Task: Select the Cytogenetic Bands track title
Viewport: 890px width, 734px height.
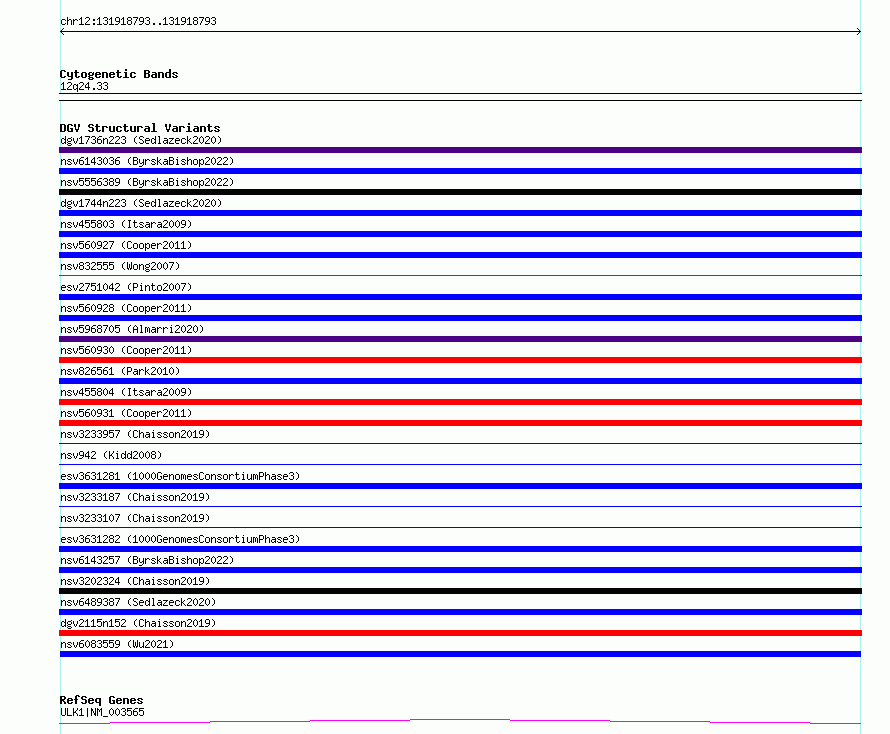Action: pyautogui.click(x=119, y=74)
